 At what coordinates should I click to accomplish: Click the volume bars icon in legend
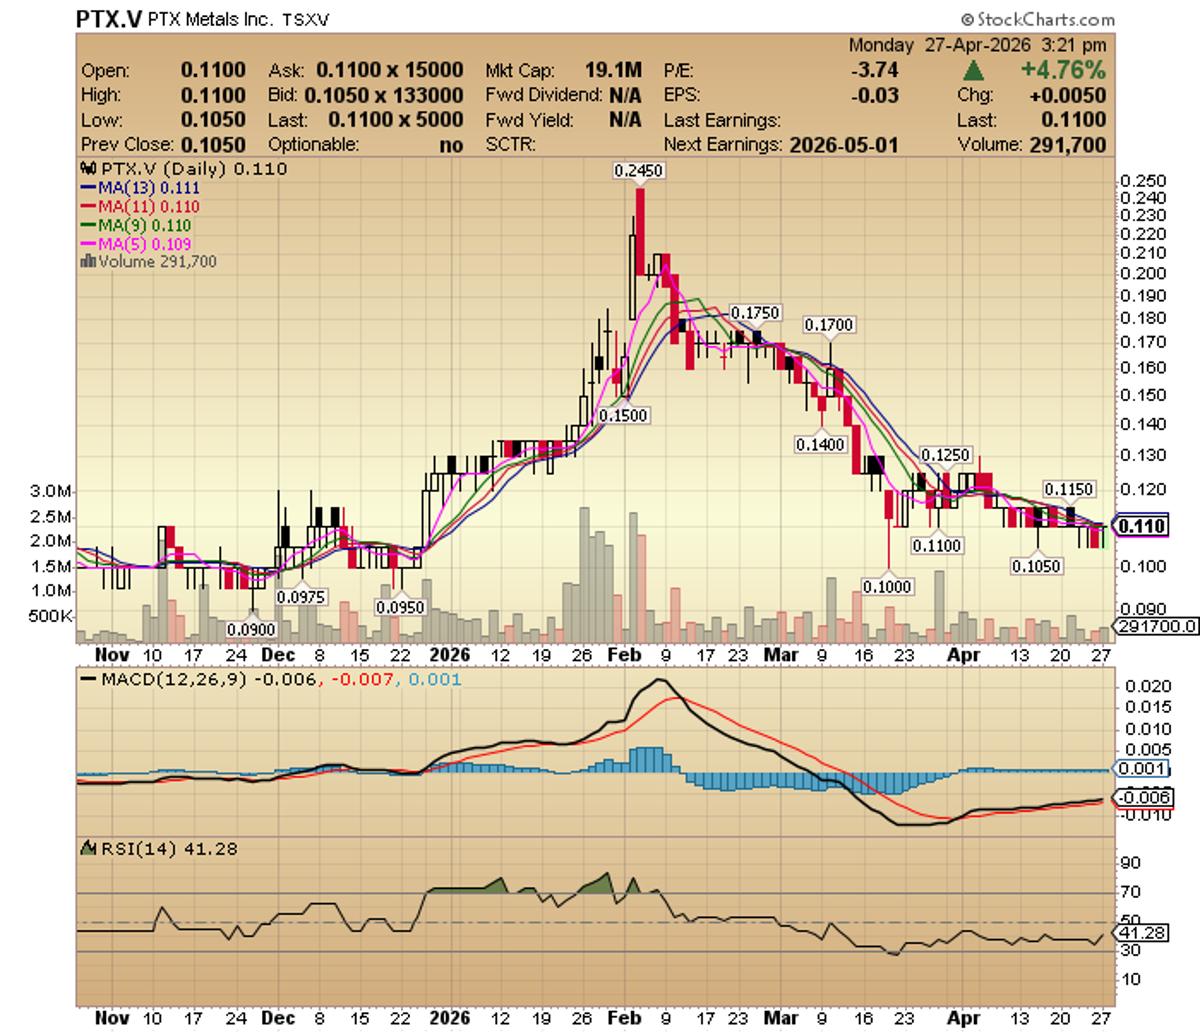click(x=86, y=261)
